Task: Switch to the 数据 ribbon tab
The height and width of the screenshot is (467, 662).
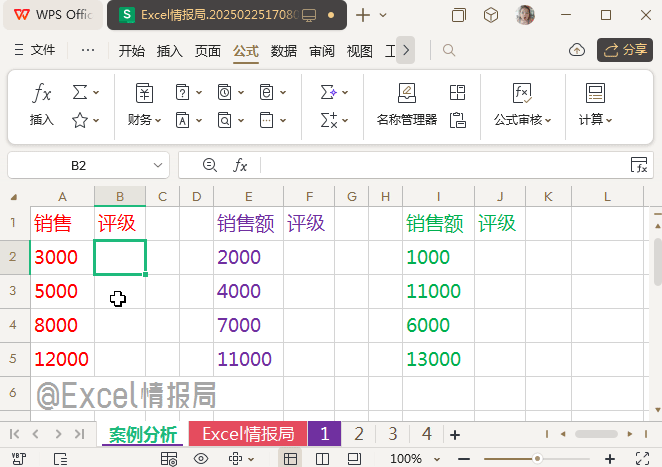Action: coord(284,51)
